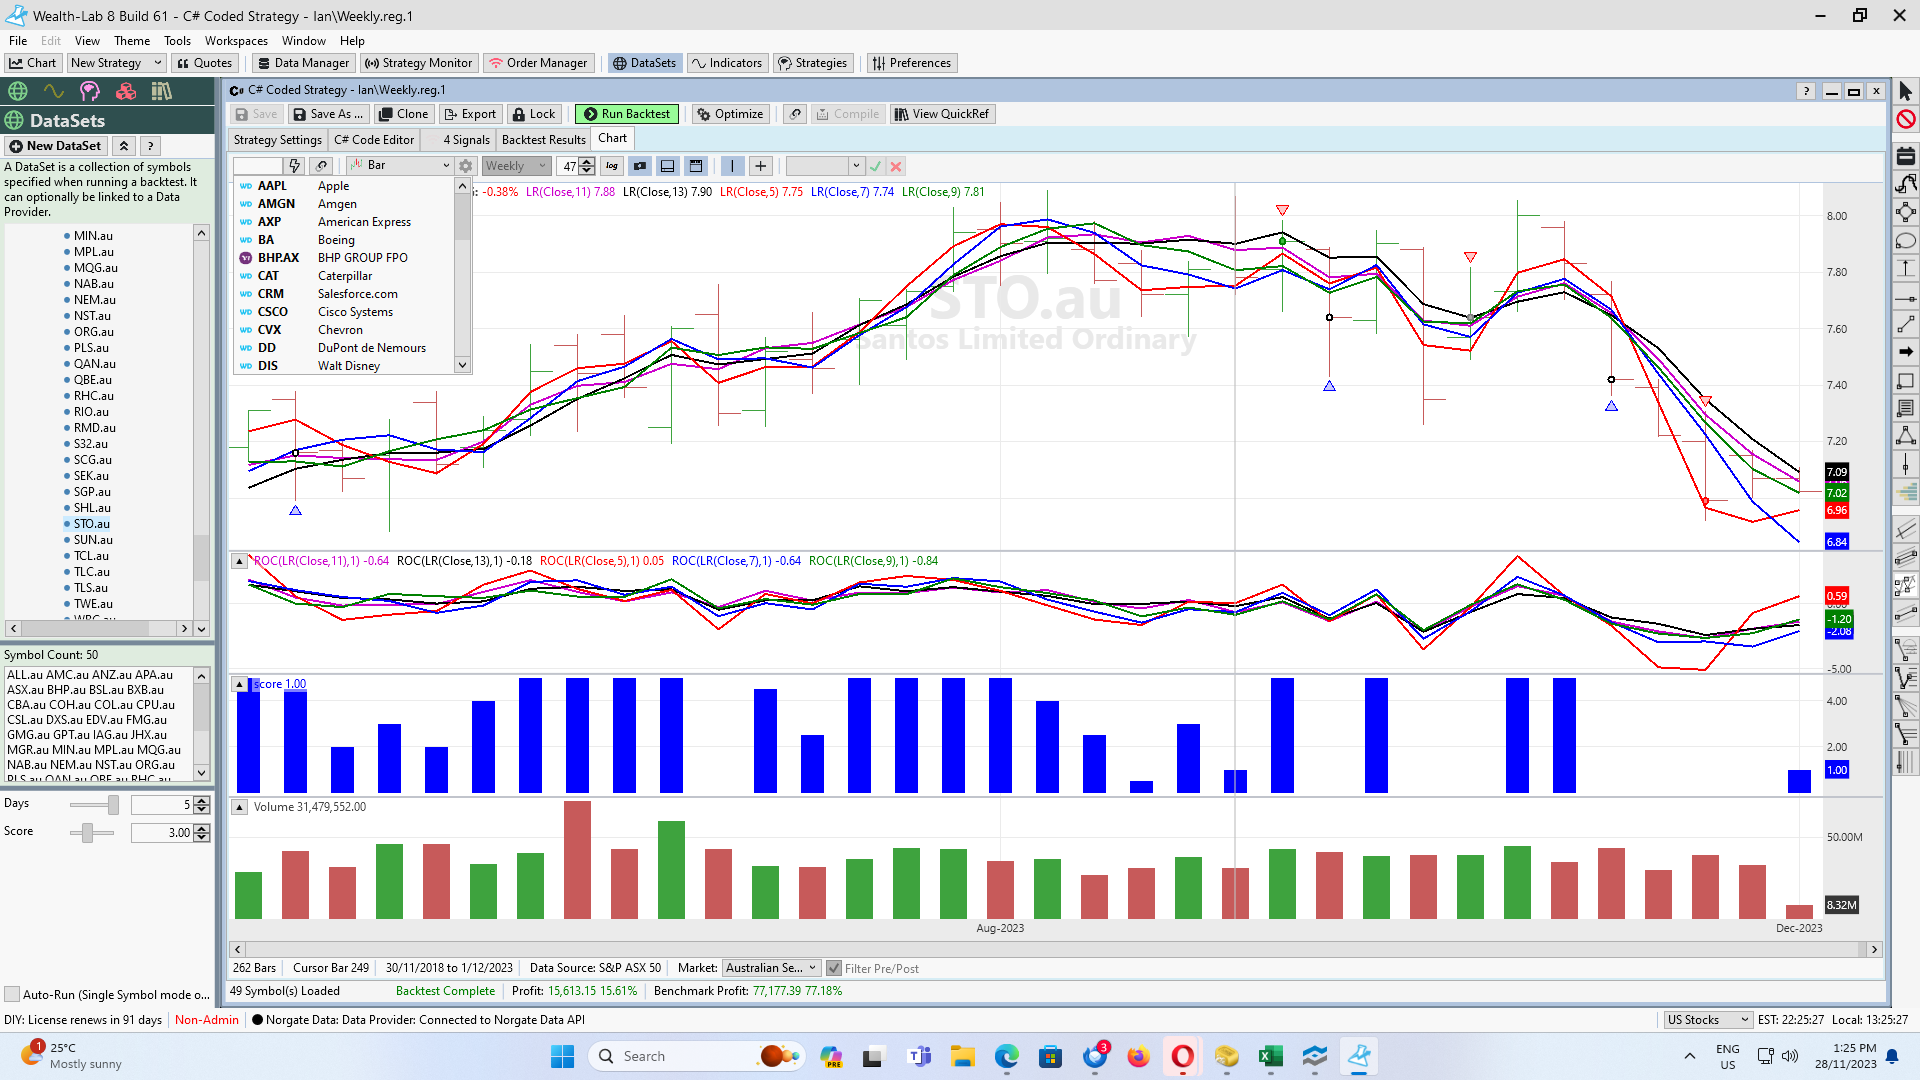Screen dimensions: 1920x1080
Task: Open the empty combo box in chart toolbar
Action: 824,166
